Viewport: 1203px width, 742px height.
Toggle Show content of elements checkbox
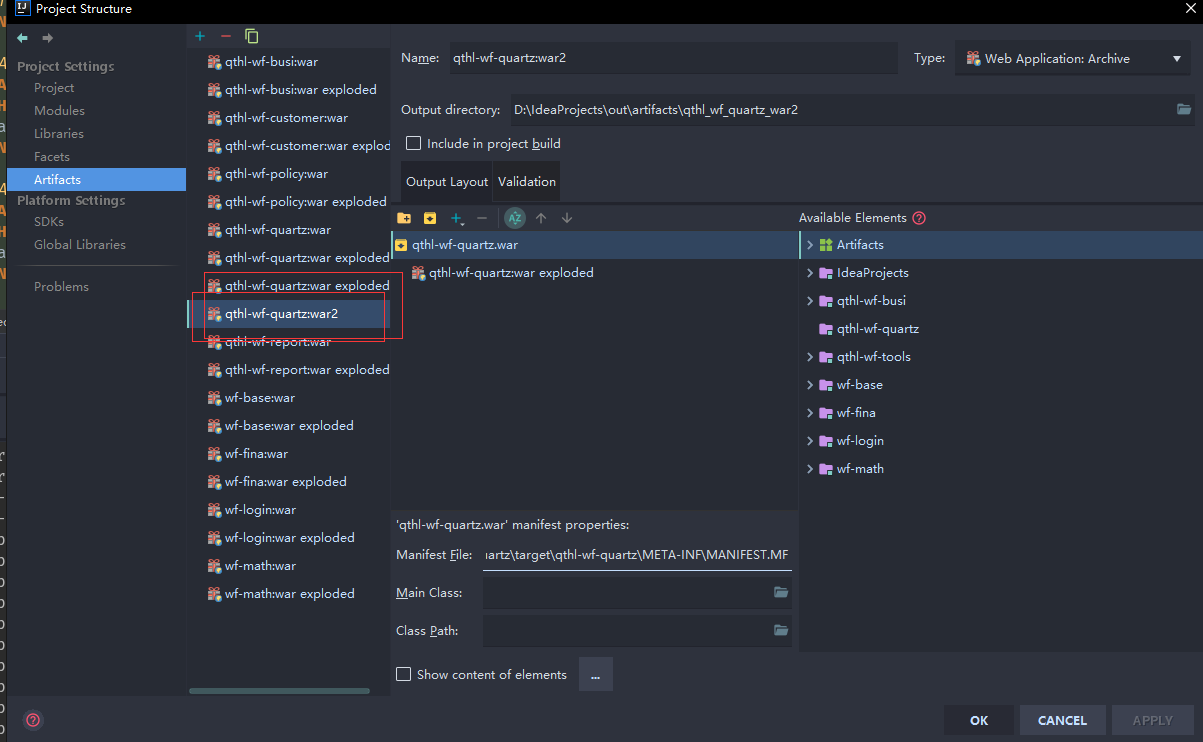point(403,674)
